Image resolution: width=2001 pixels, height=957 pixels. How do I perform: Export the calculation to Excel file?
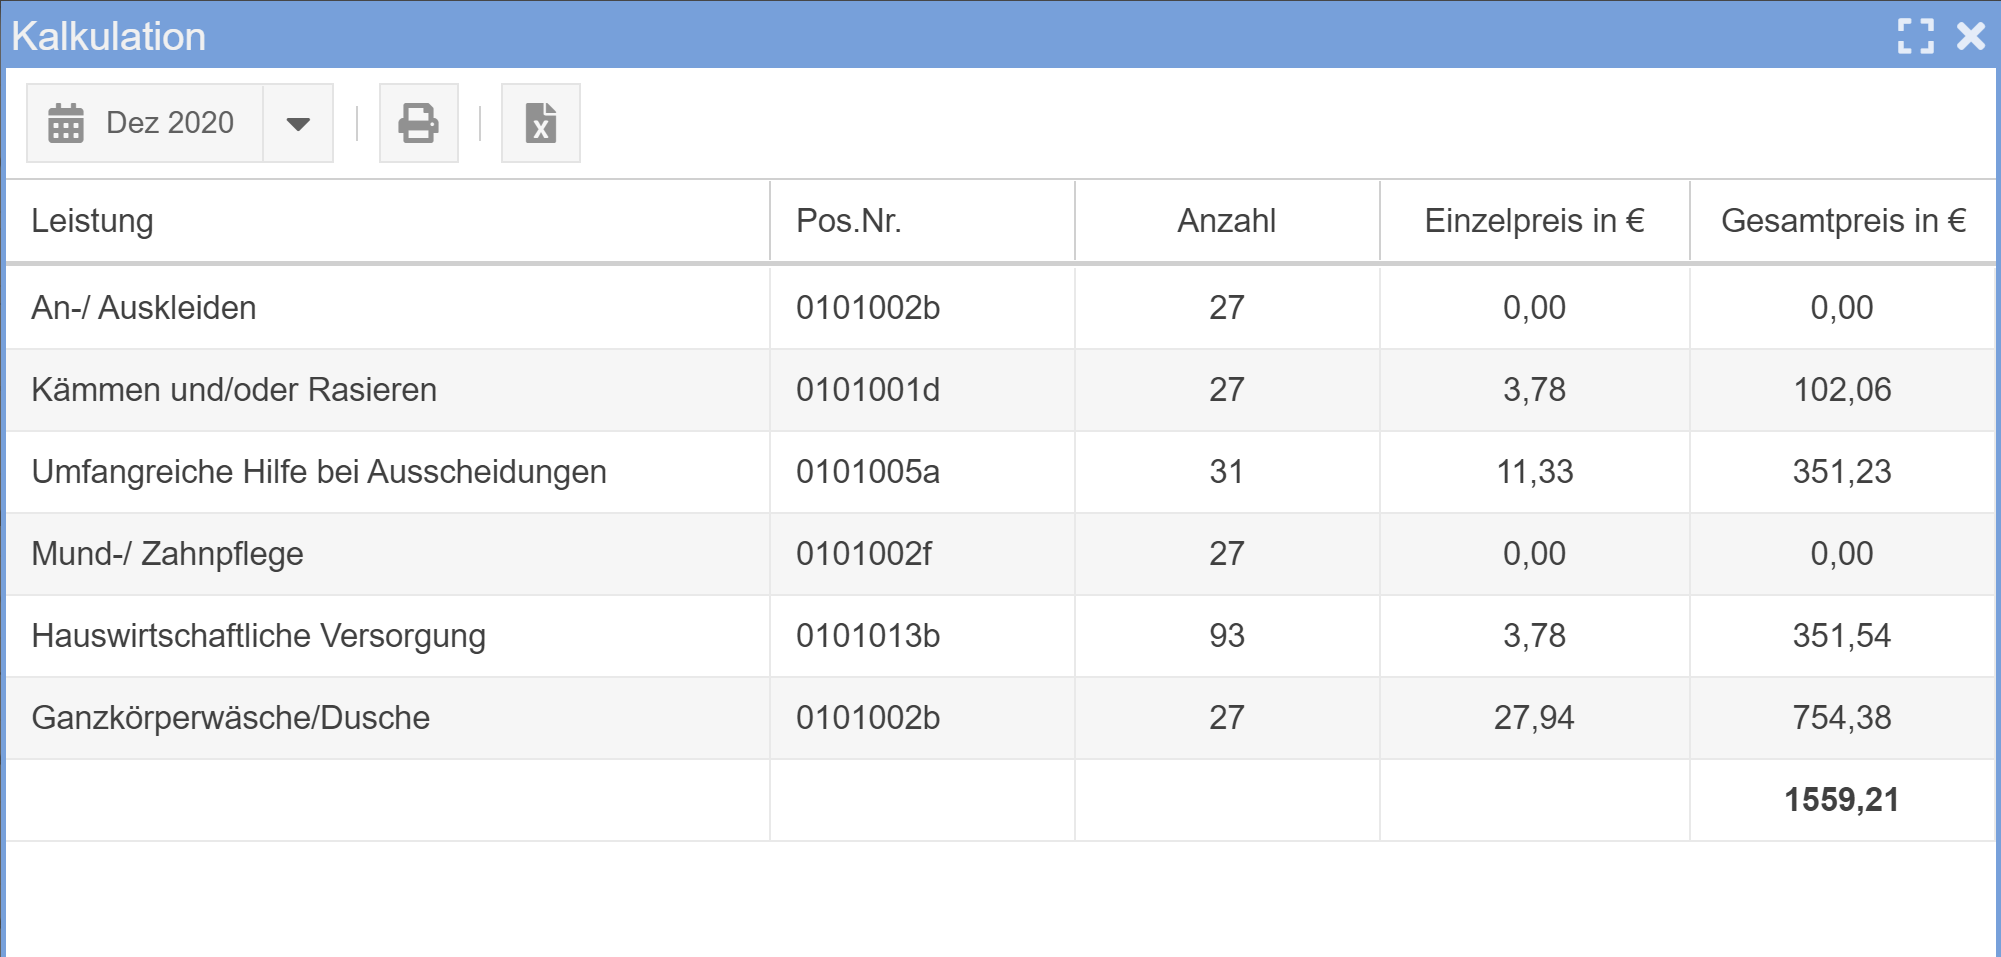click(540, 123)
